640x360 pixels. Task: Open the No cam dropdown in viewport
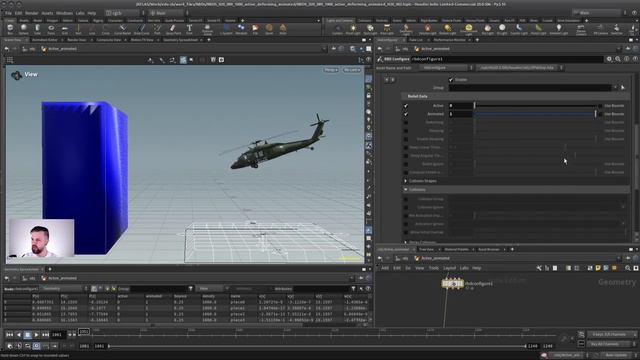(351, 70)
